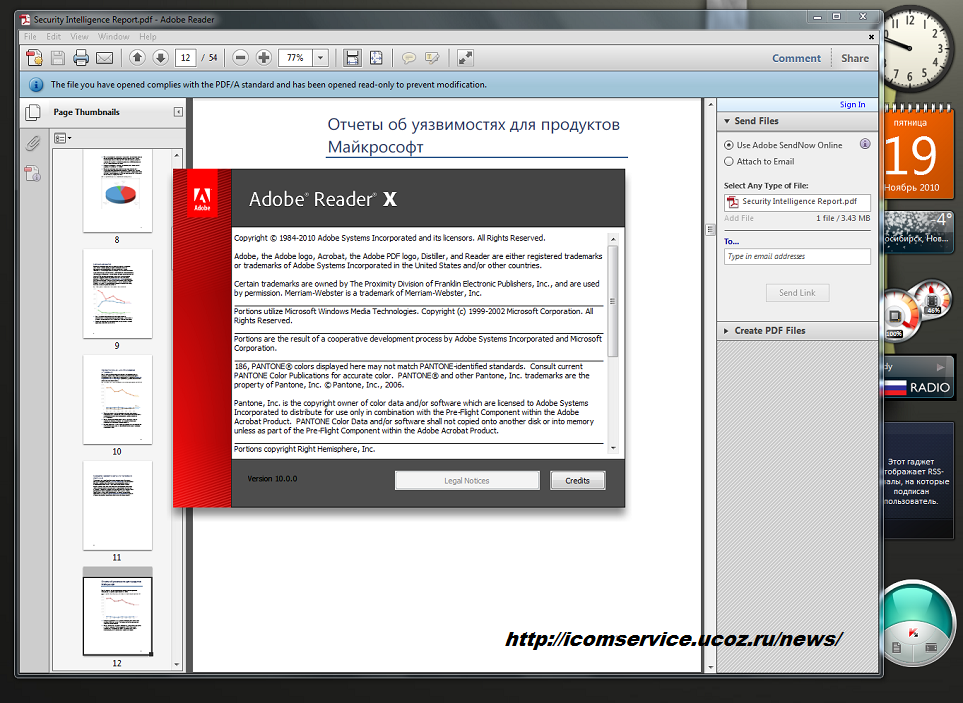The image size is (963, 703).
Task: Click the Create PDF online icon
Action: point(34,58)
